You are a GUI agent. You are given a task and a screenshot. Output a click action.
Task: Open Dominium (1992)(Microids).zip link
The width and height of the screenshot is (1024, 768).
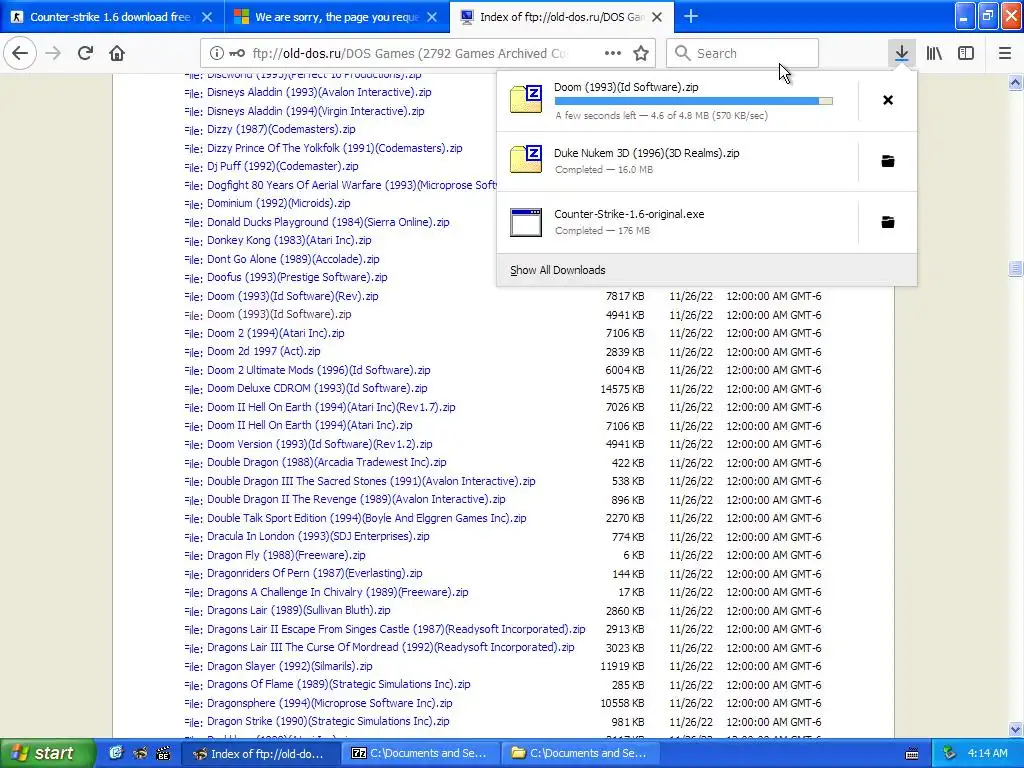point(279,203)
